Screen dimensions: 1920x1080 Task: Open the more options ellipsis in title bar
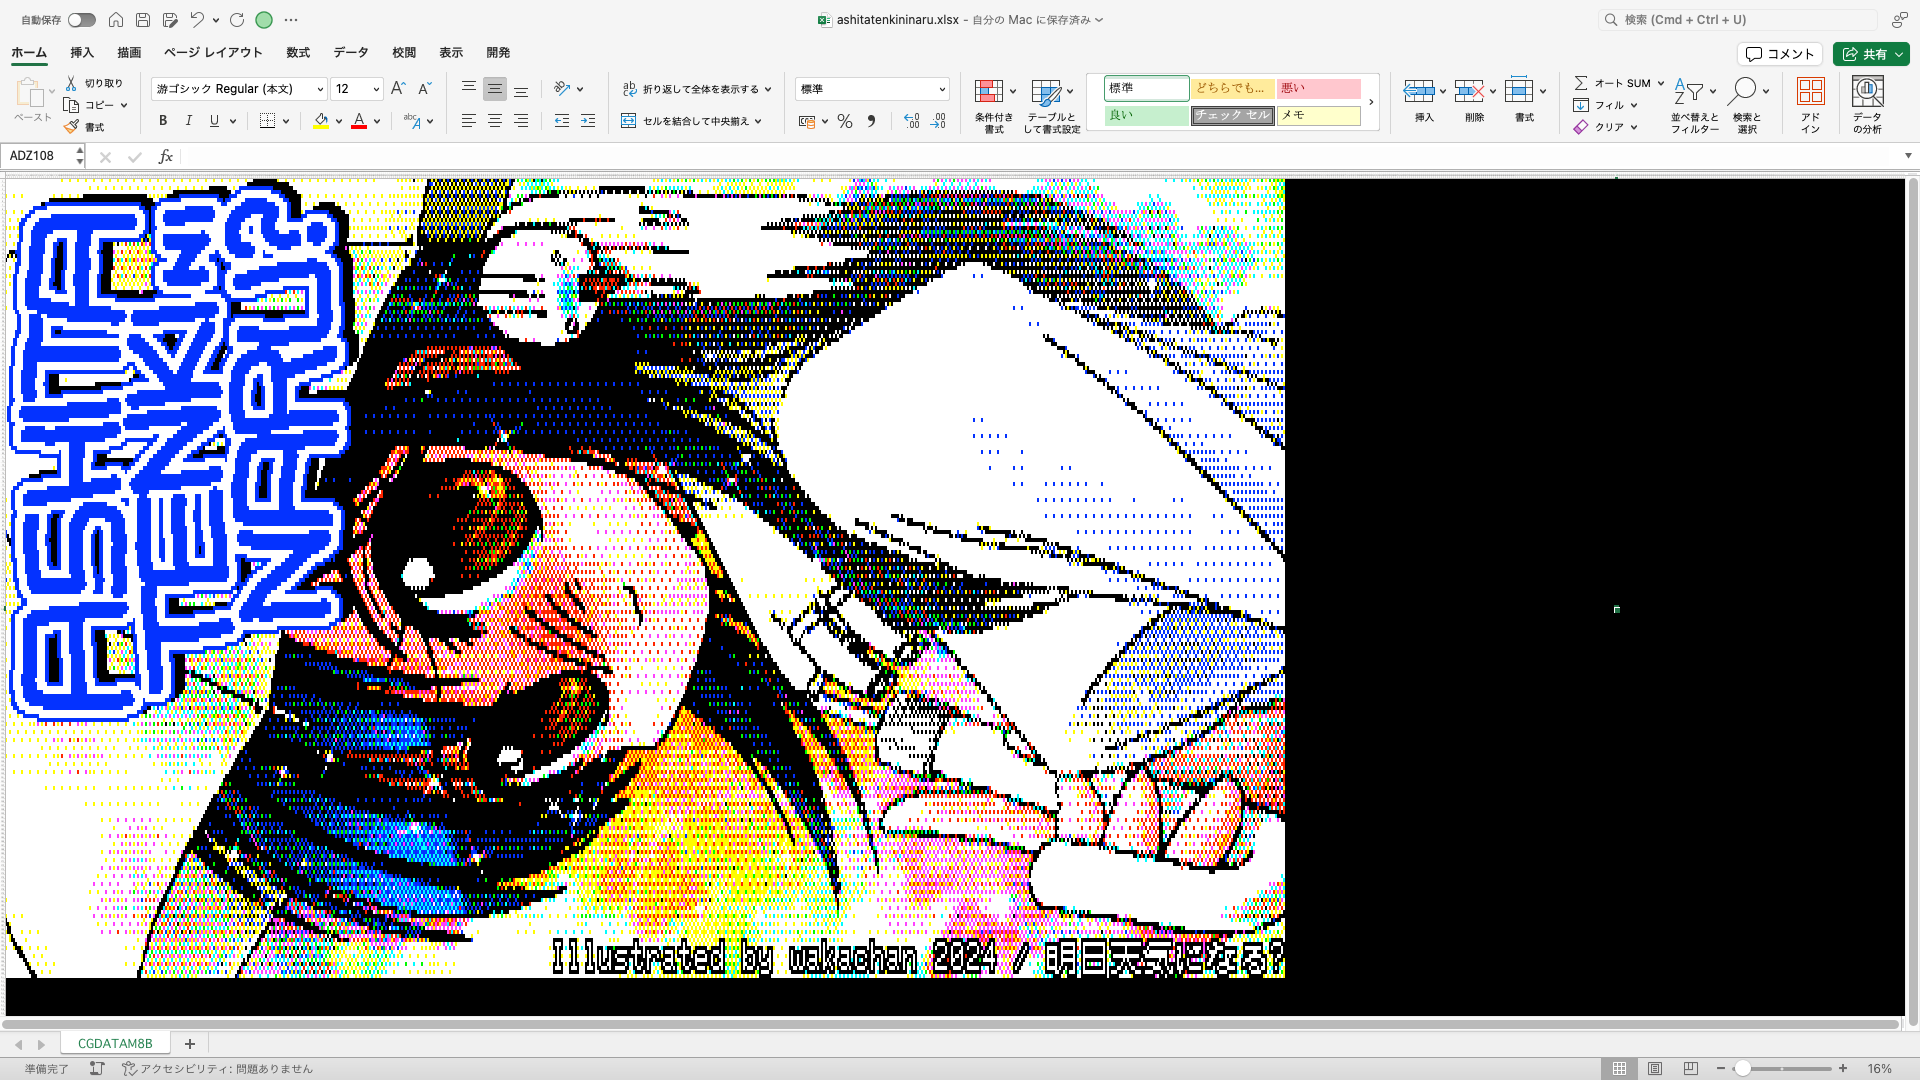(291, 20)
